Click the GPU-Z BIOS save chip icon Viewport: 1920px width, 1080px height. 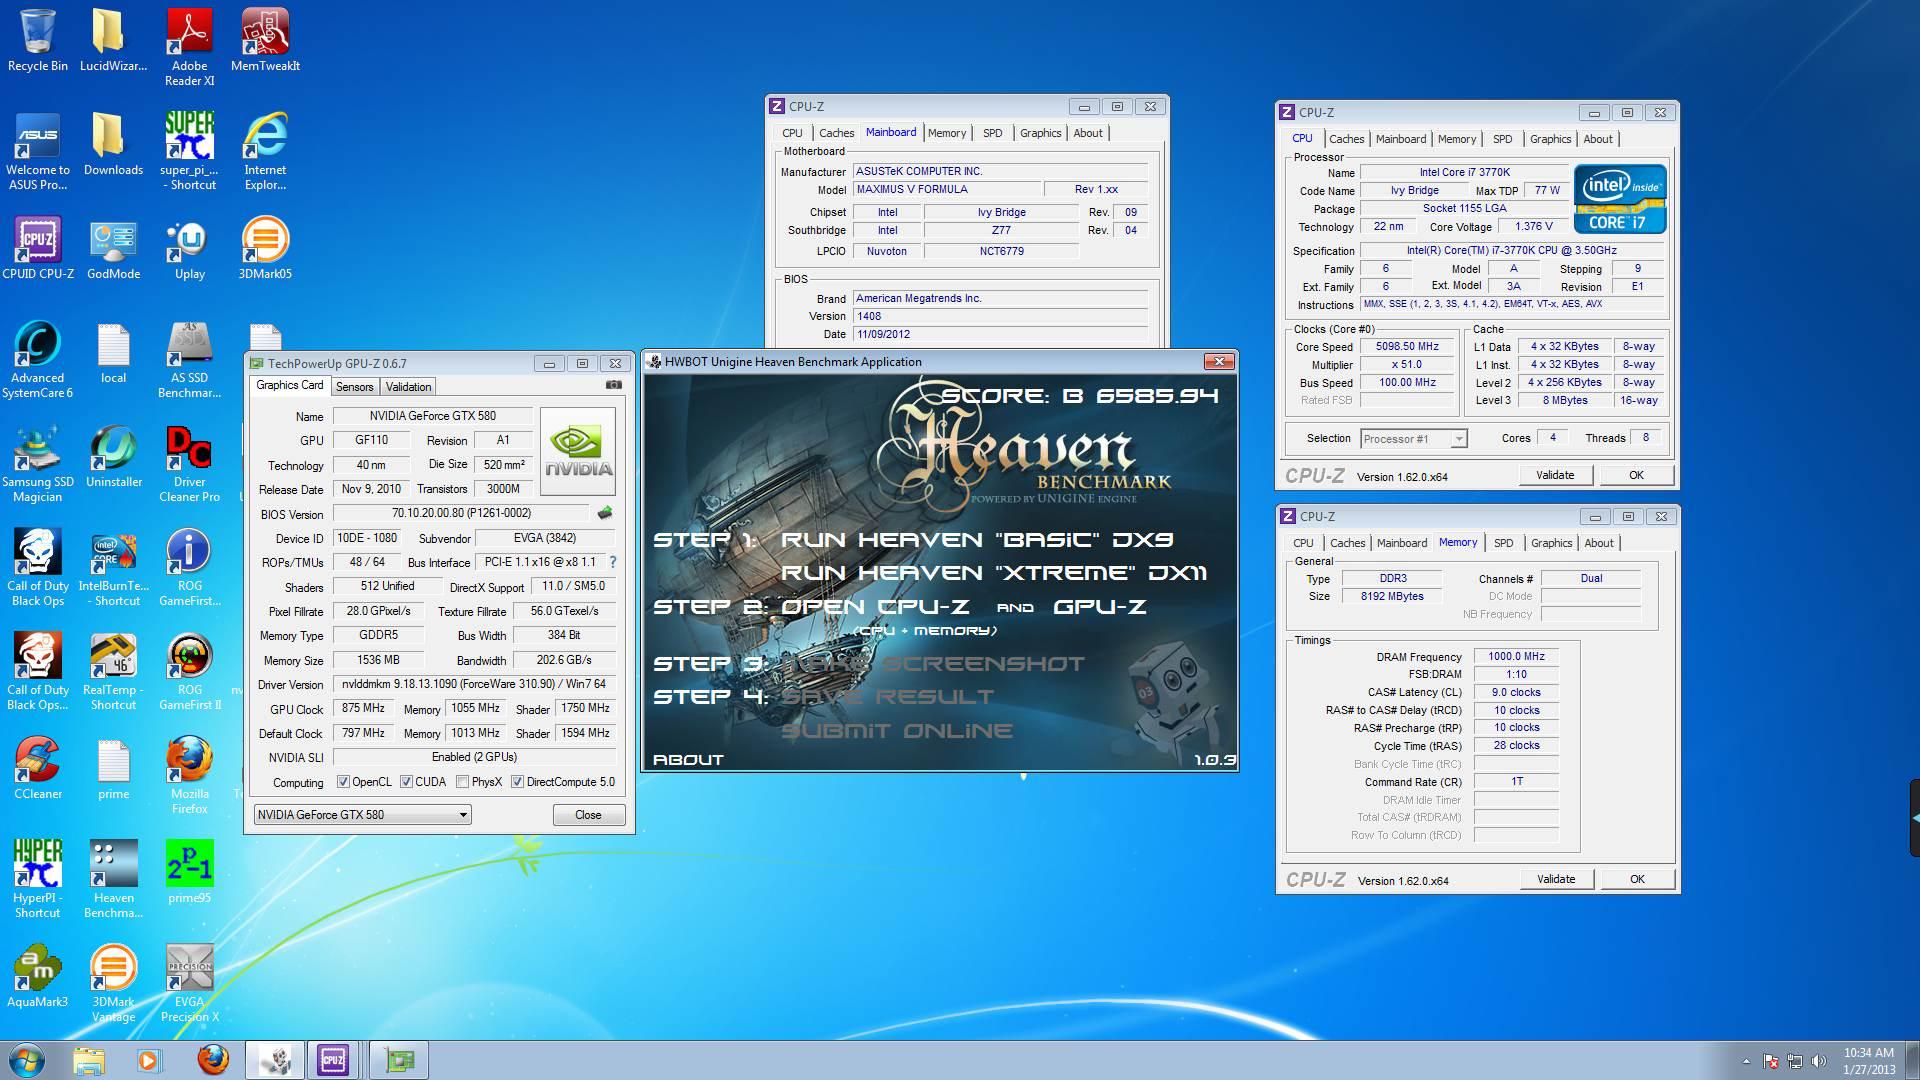604,513
